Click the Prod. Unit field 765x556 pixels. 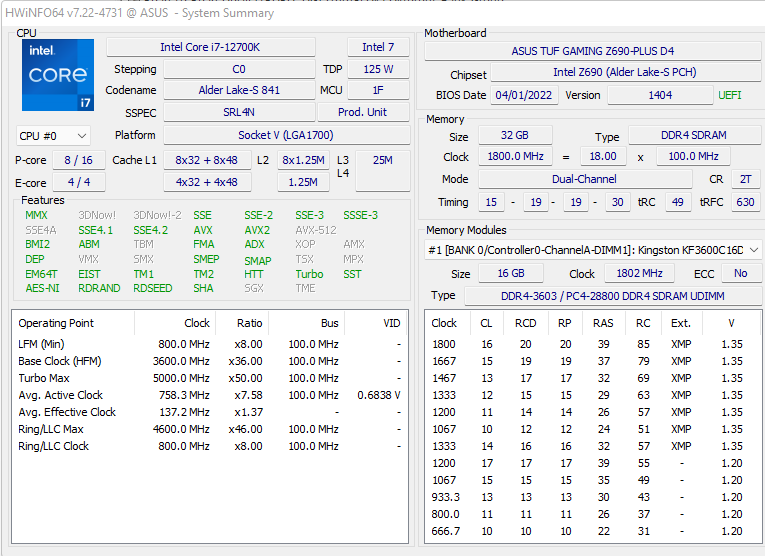coord(363,112)
